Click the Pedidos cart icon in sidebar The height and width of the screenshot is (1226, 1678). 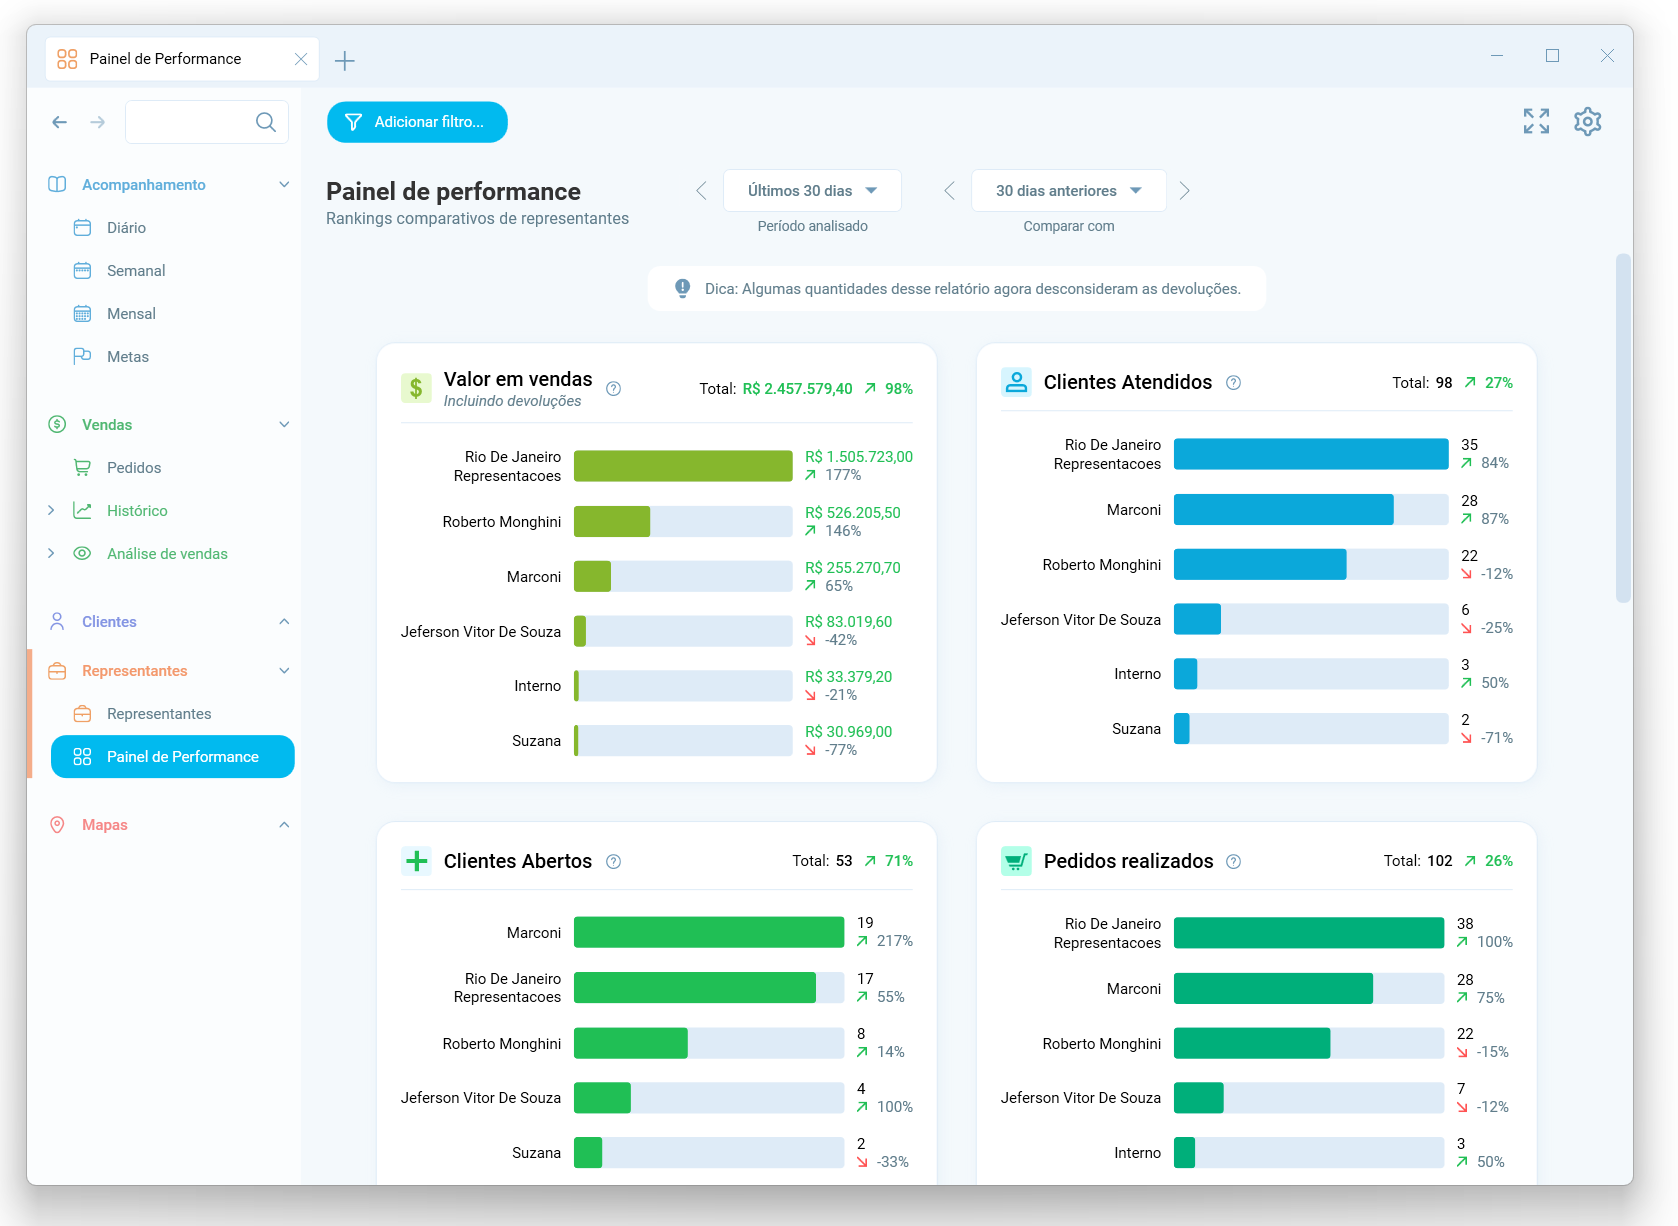[82, 468]
